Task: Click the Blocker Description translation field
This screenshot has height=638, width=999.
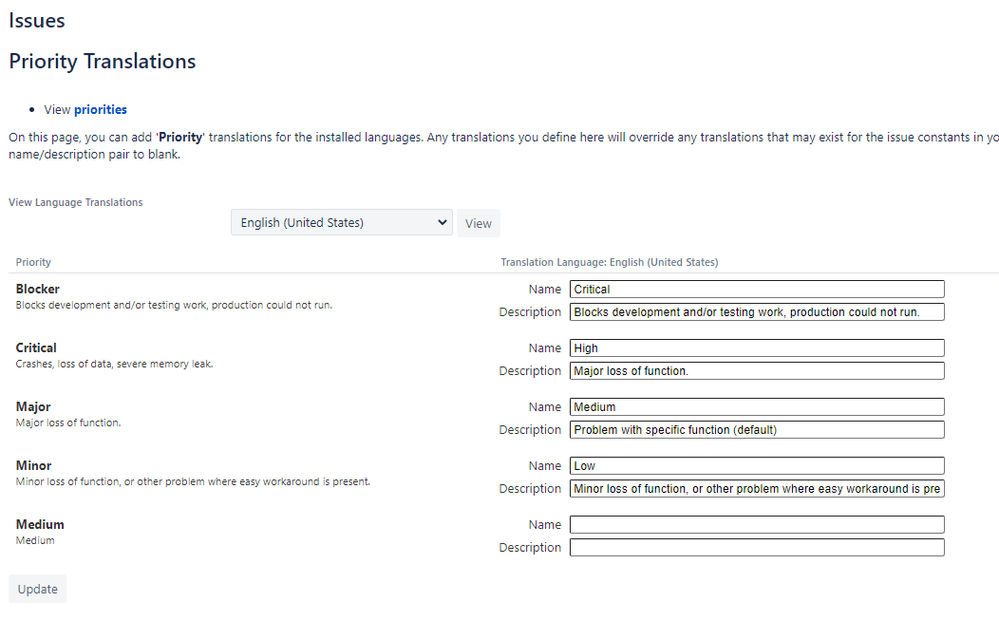Action: click(x=757, y=312)
